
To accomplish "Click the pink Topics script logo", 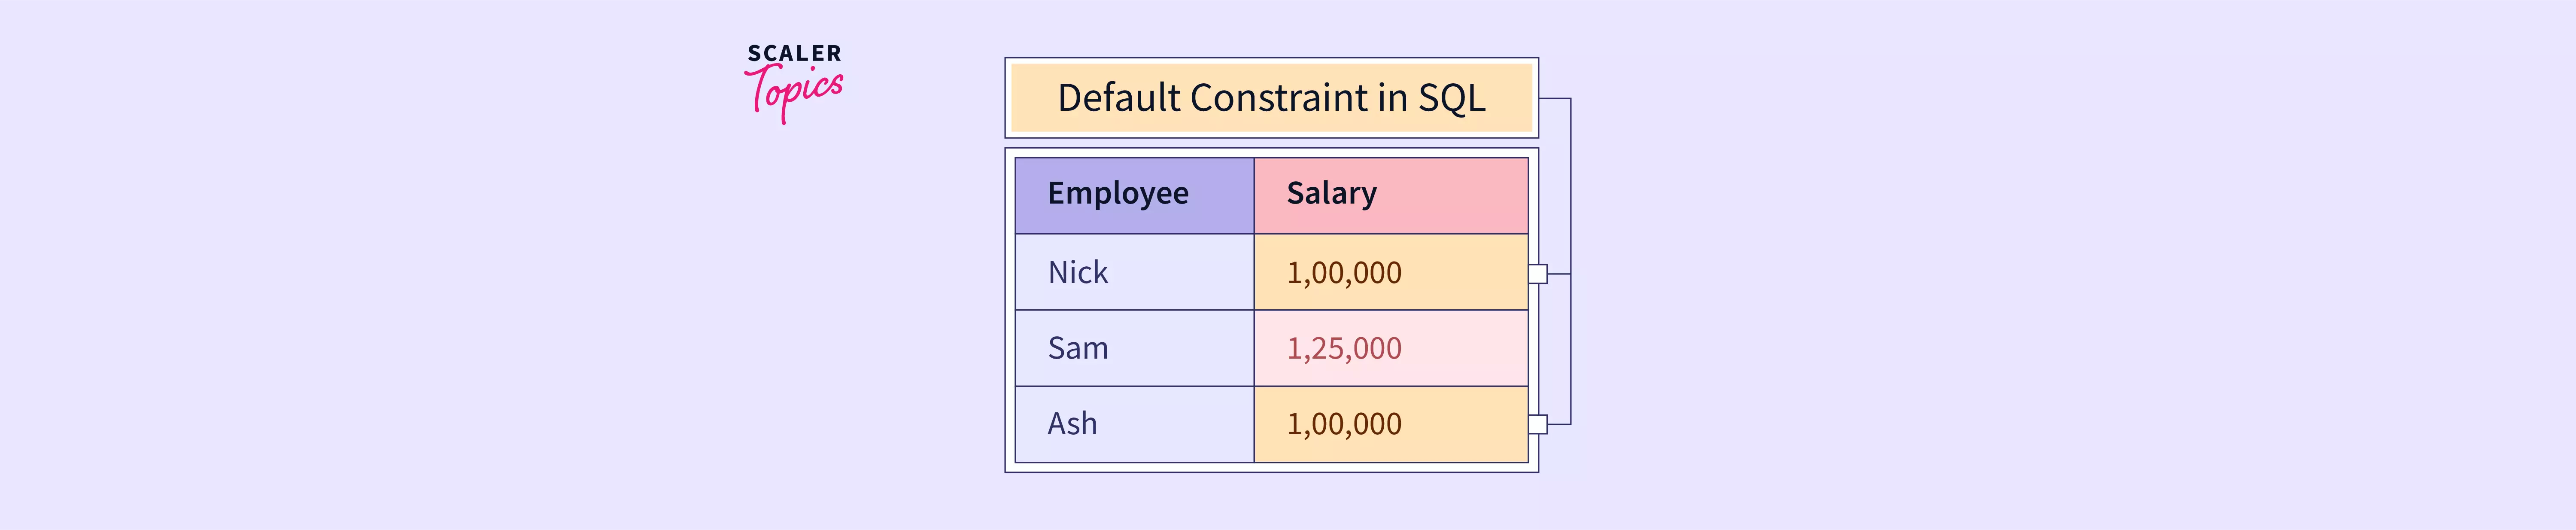I will 796,91.
